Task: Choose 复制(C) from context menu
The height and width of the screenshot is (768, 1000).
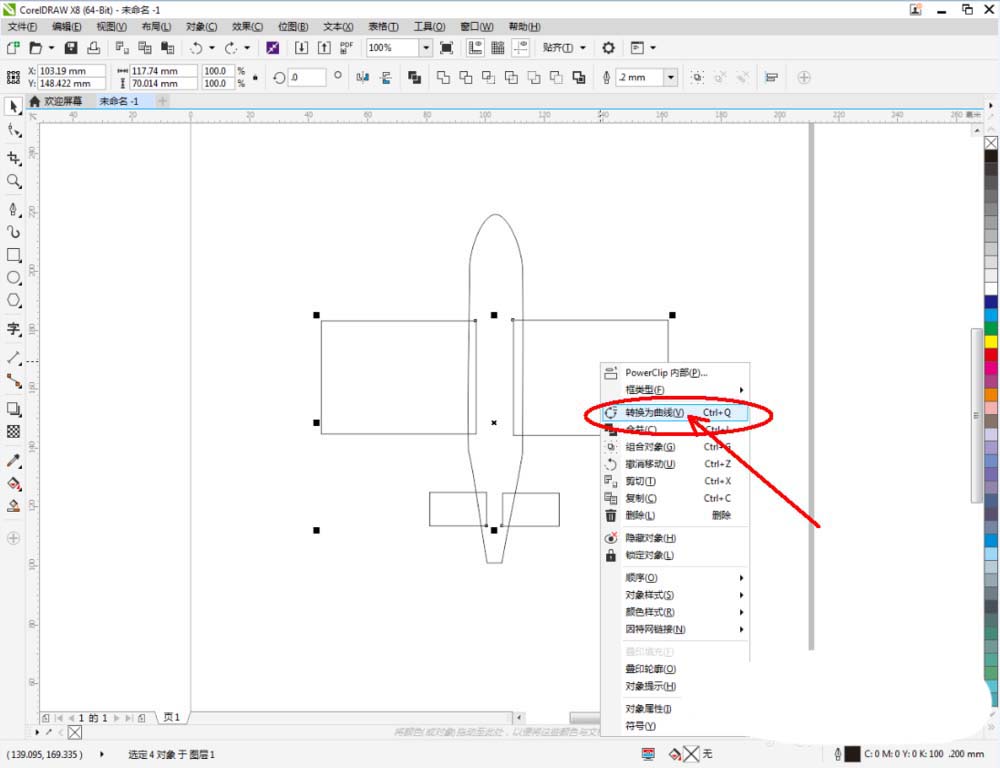Action: coord(675,498)
